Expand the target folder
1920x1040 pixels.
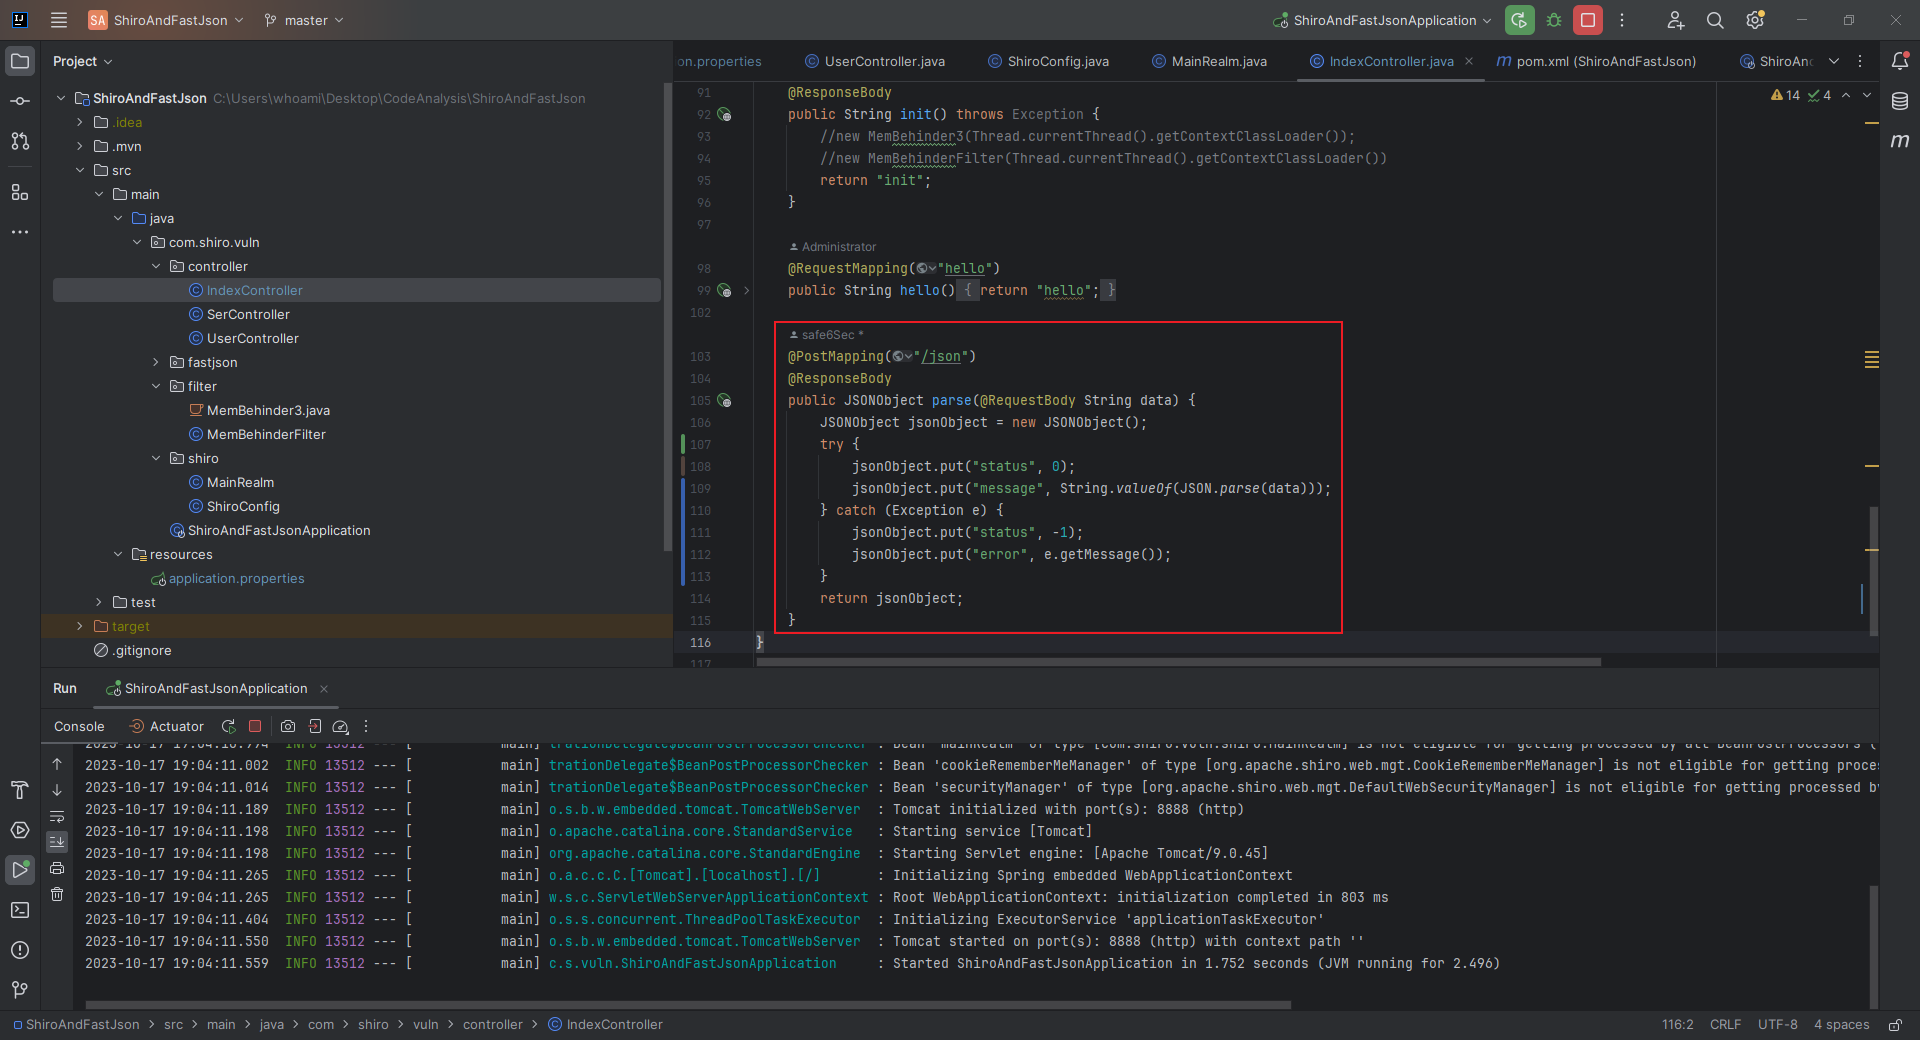click(80, 626)
